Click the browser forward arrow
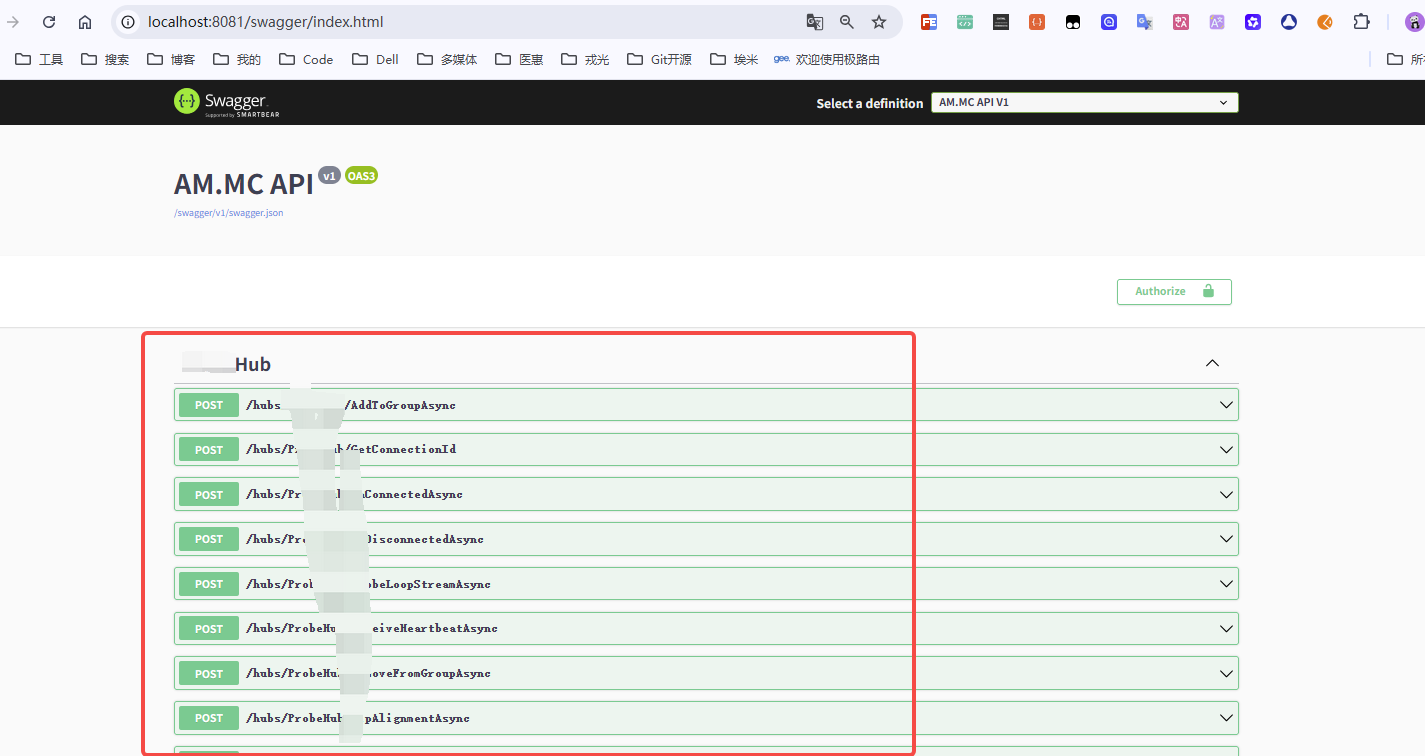The image size is (1425, 756). click(x=13, y=22)
